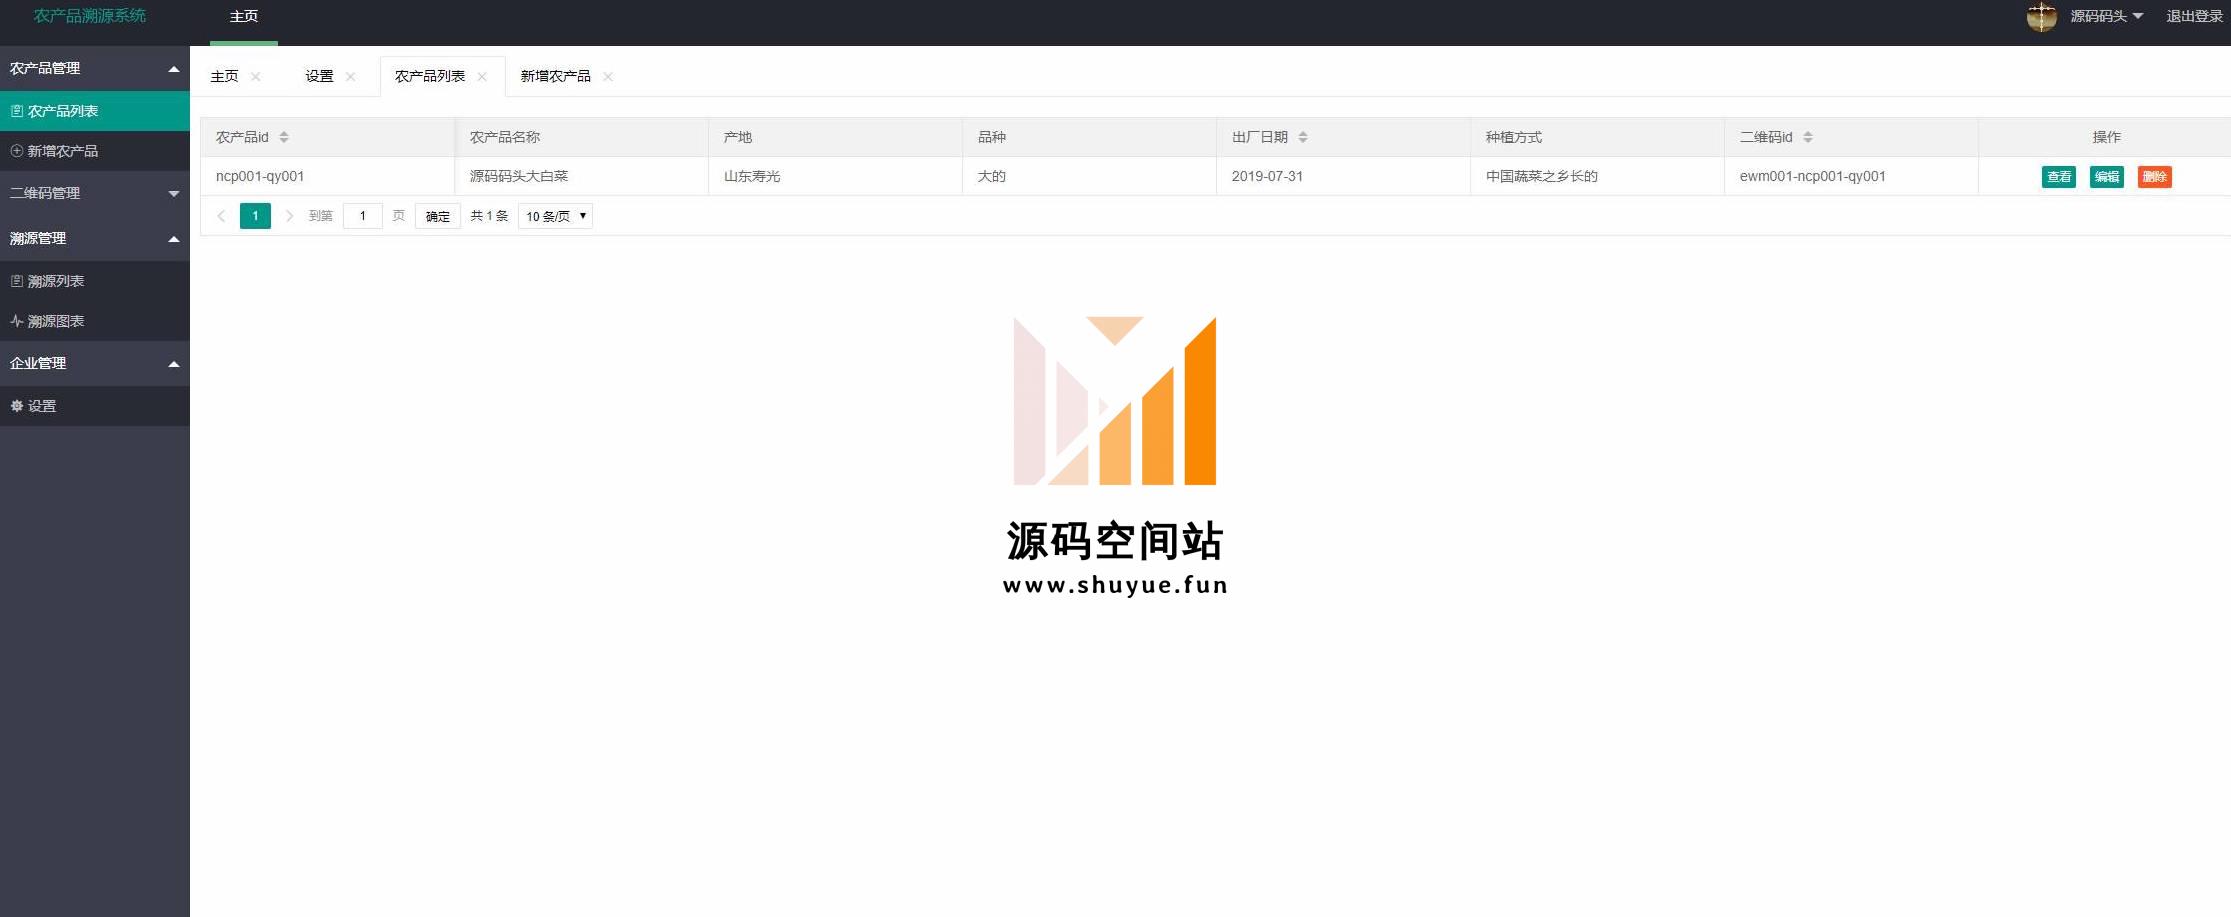This screenshot has width=2231, height=917.
Task: Switch to the 新增农产品 page tab
Action: (x=556, y=76)
